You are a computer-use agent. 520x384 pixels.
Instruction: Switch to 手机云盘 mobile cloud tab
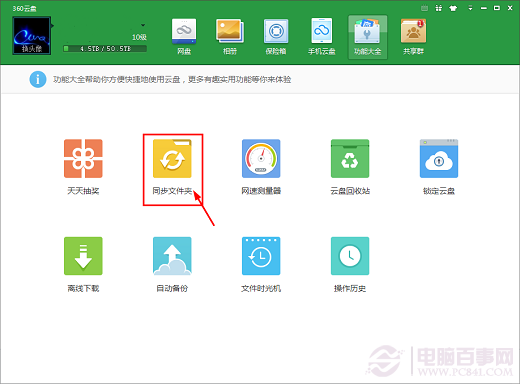(322, 37)
